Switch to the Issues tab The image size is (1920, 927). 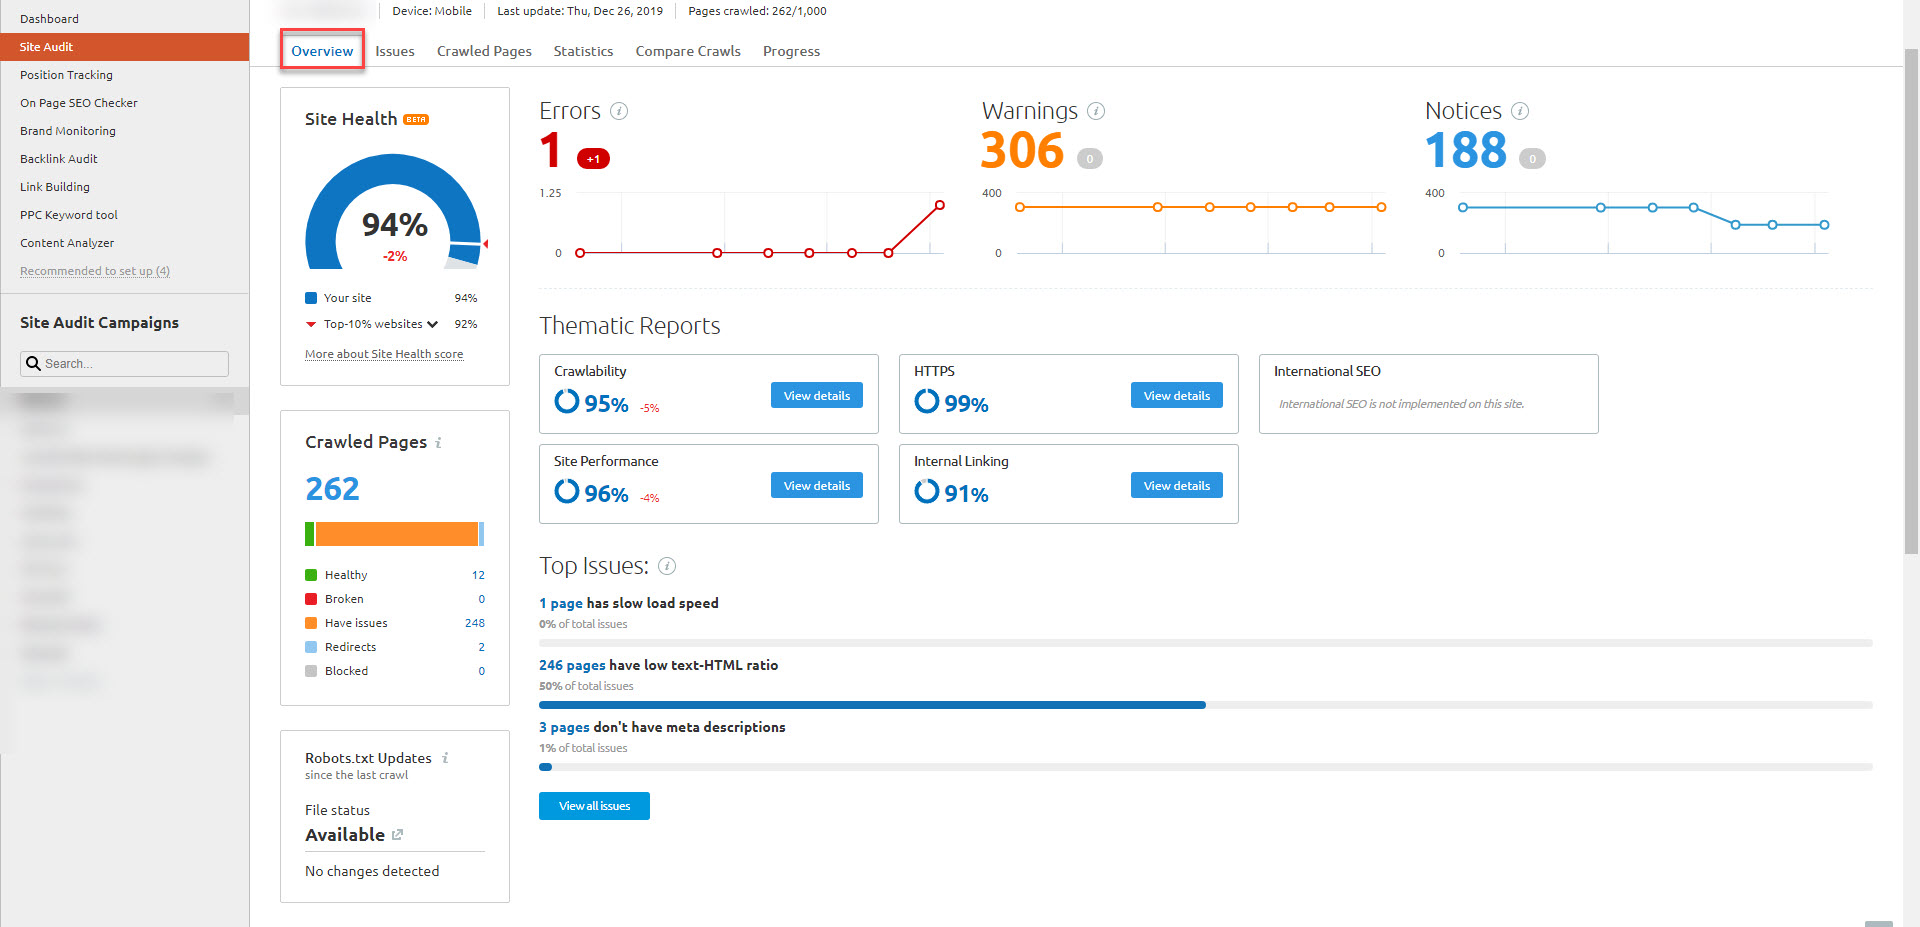tap(395, 51)
